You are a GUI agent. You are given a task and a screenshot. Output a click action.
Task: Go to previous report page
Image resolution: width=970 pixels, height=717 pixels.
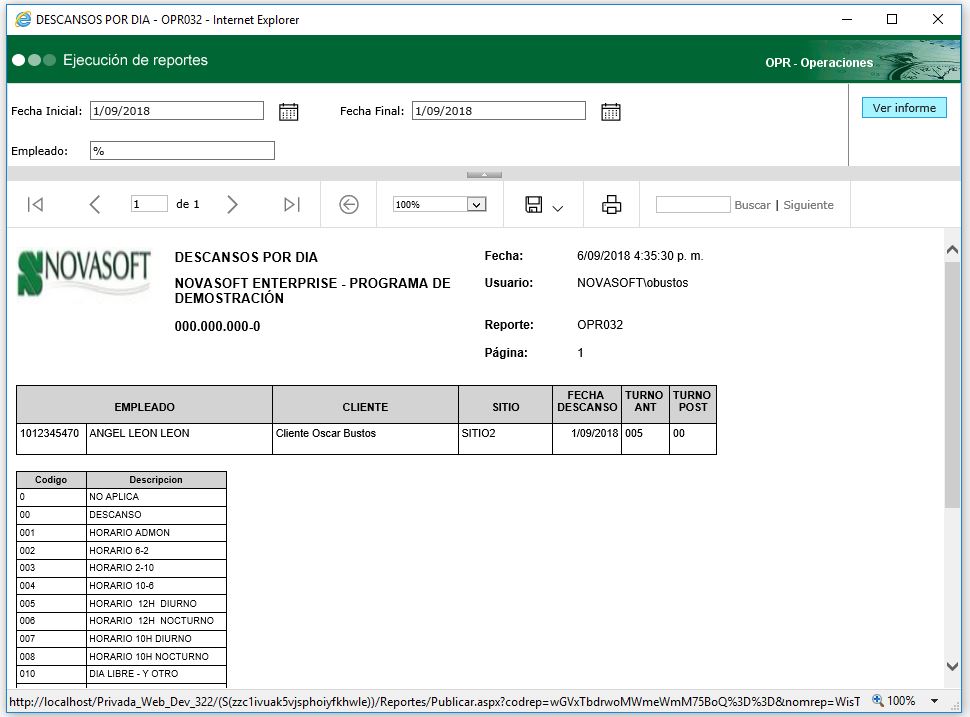click(95, 205)
